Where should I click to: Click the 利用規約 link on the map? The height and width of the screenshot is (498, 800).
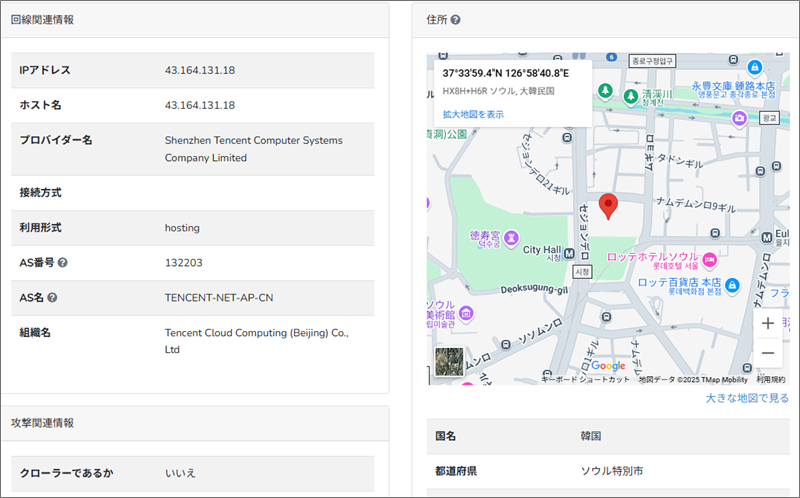pyautogui.click(x=770, y=380)
